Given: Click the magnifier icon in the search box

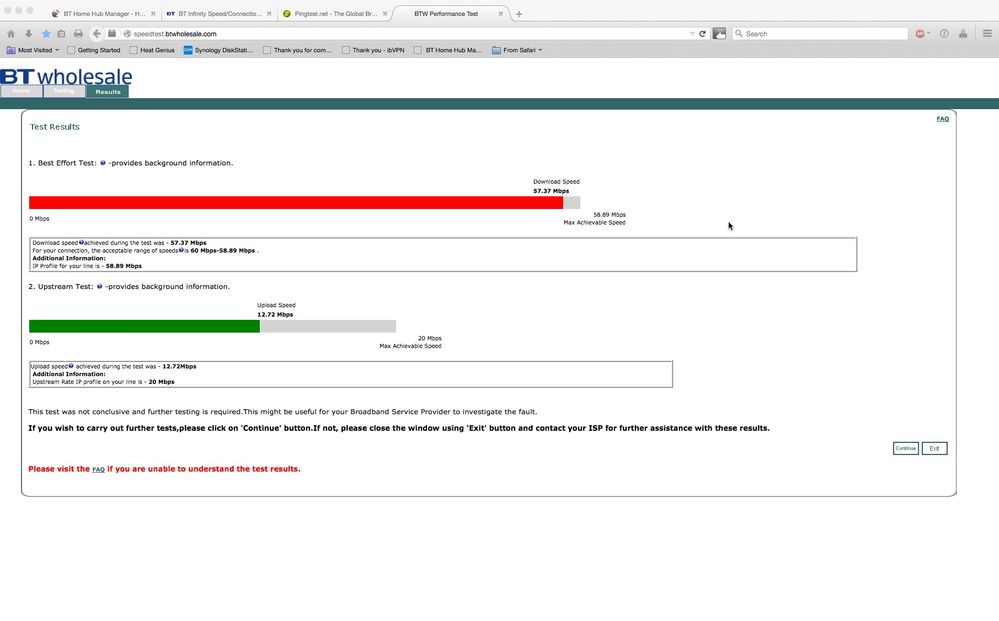Looking at the screenshot, I should (x=739, y=34).
